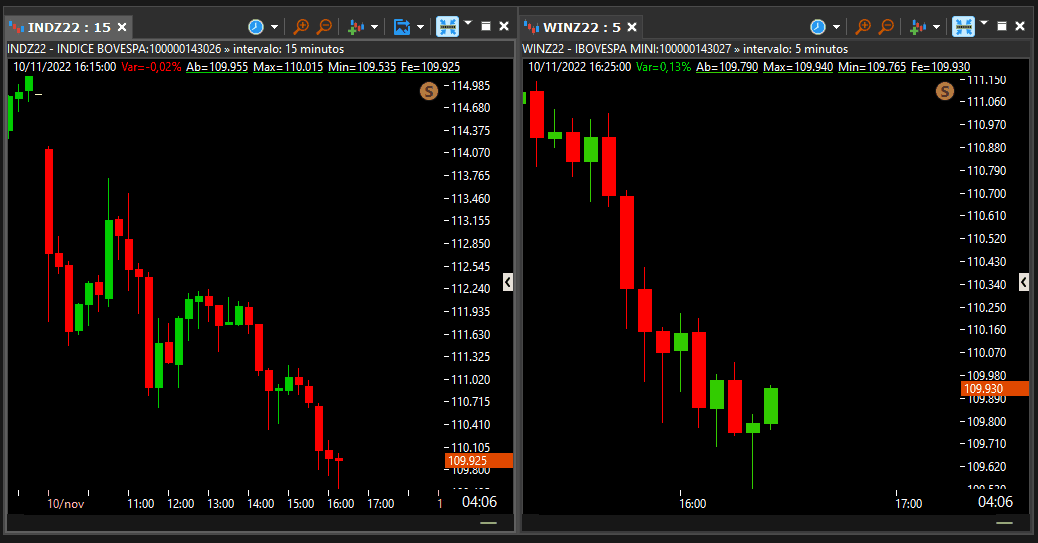Viewport: 1038px width, 543px height.
Task: Toggle auto-fit scale in INDZ22 chart
Action: [448, 26]
